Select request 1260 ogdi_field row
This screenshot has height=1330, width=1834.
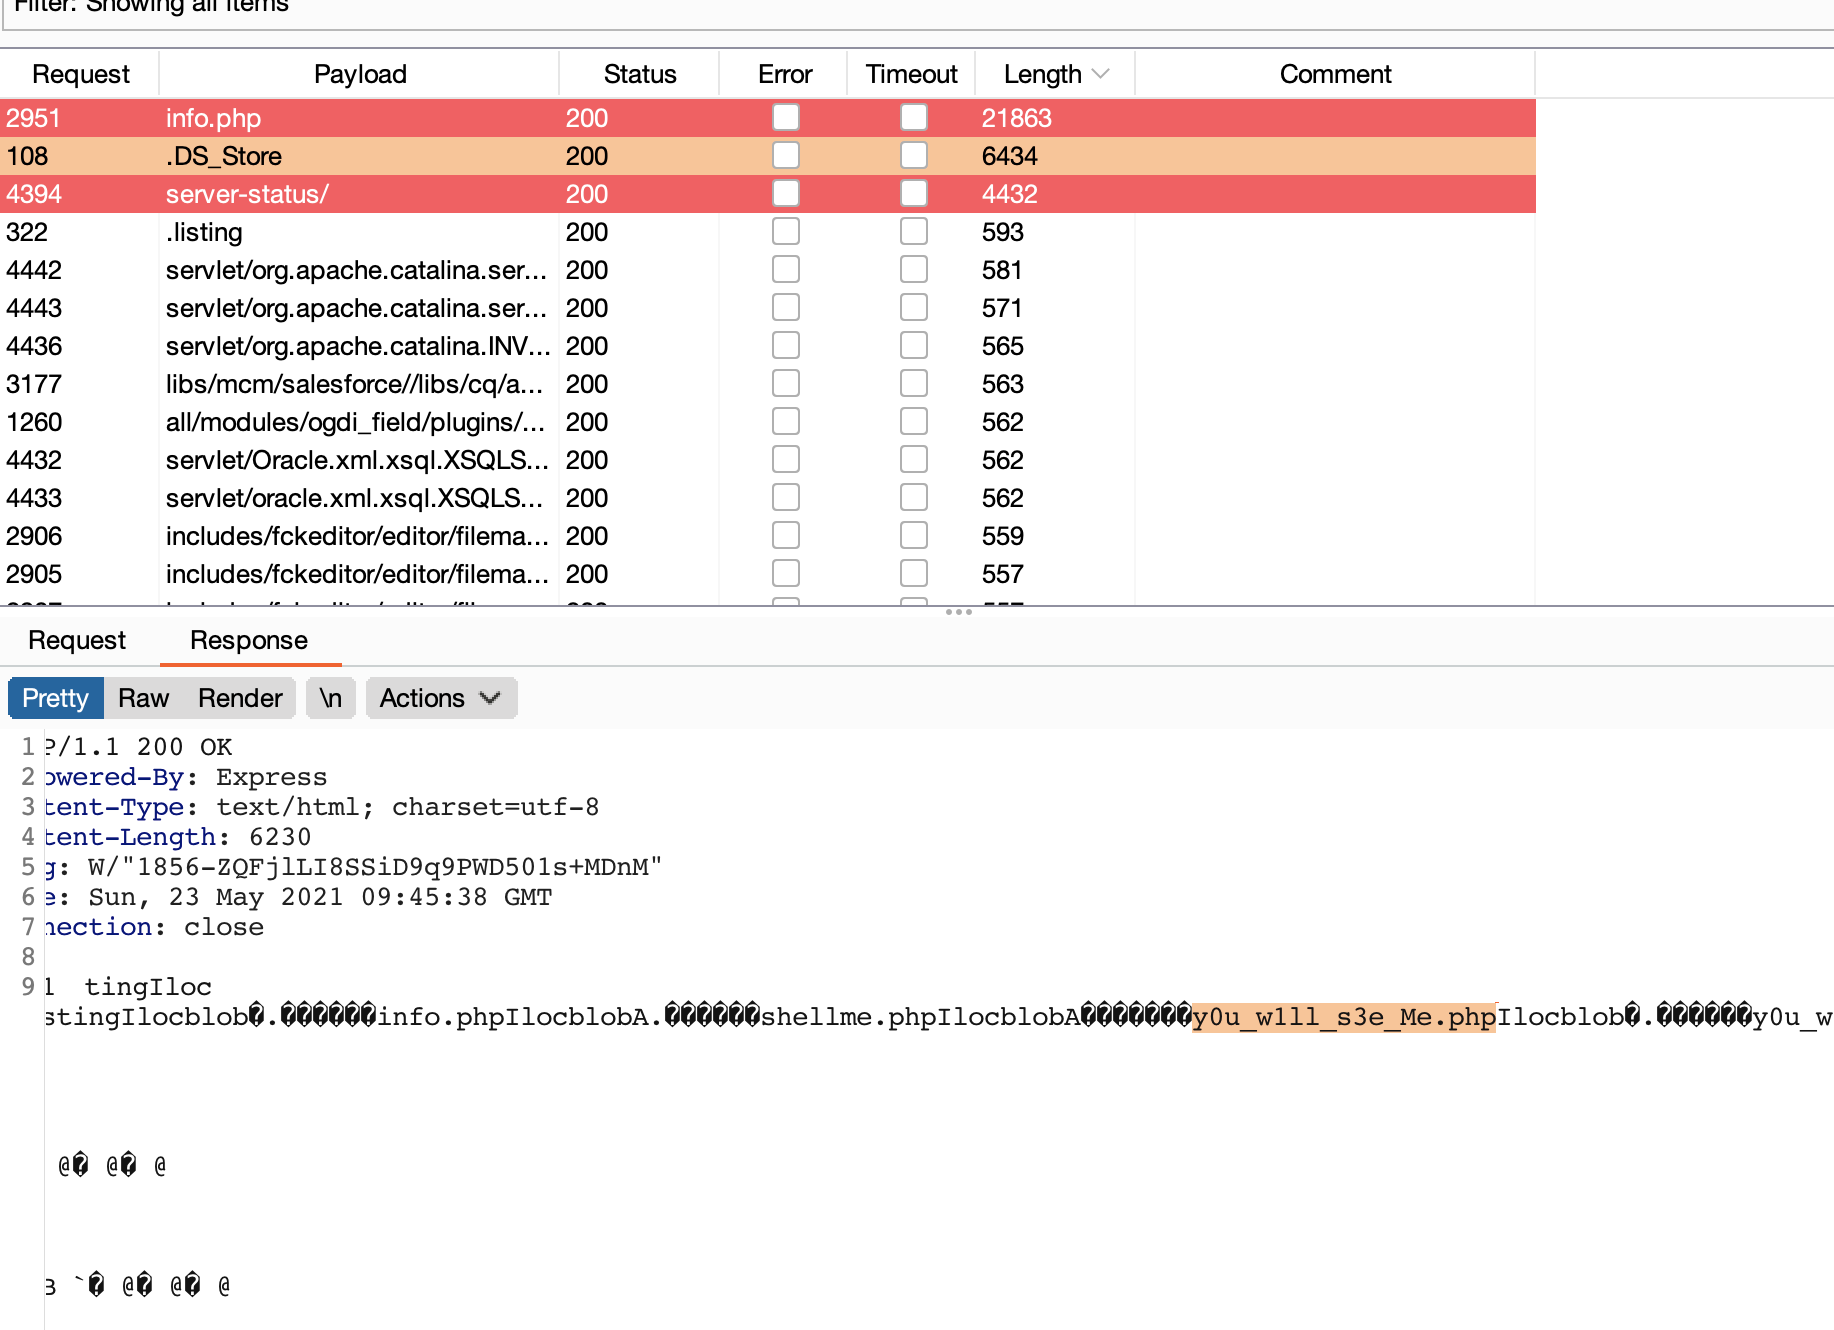tap(768, 422)
